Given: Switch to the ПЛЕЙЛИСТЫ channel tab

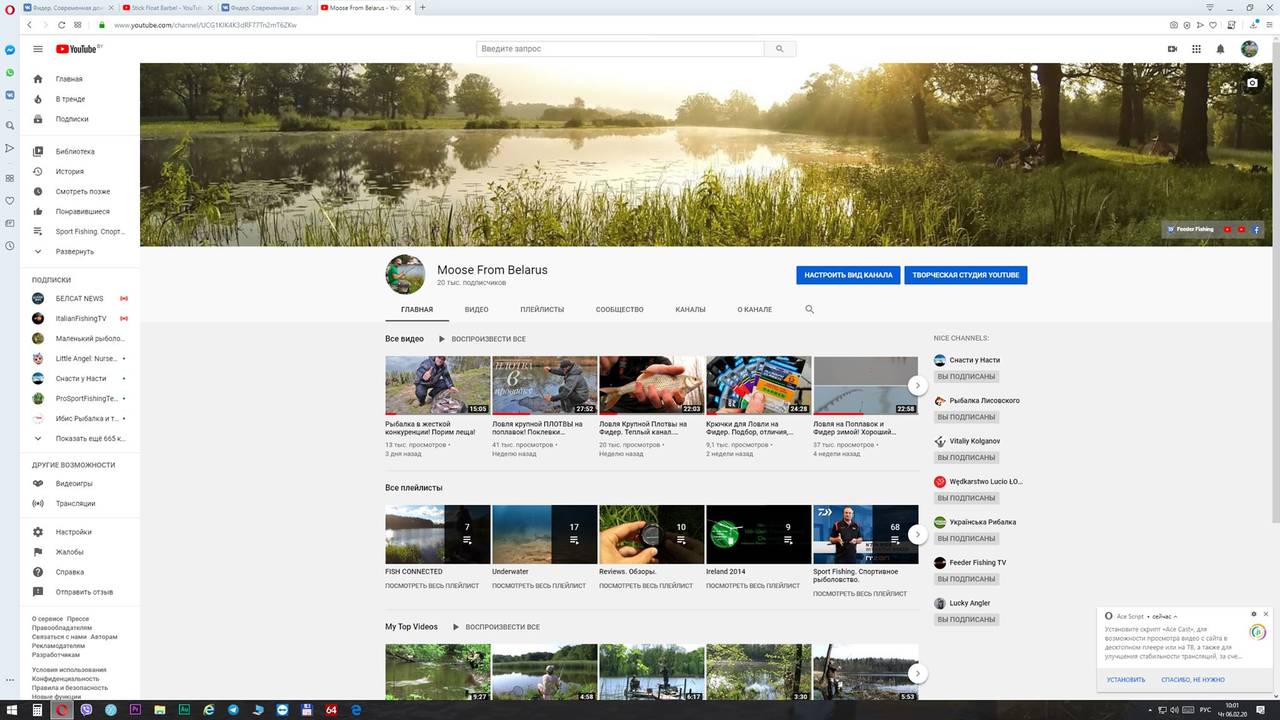Looking at the screenshot, I should pos(542,310).
